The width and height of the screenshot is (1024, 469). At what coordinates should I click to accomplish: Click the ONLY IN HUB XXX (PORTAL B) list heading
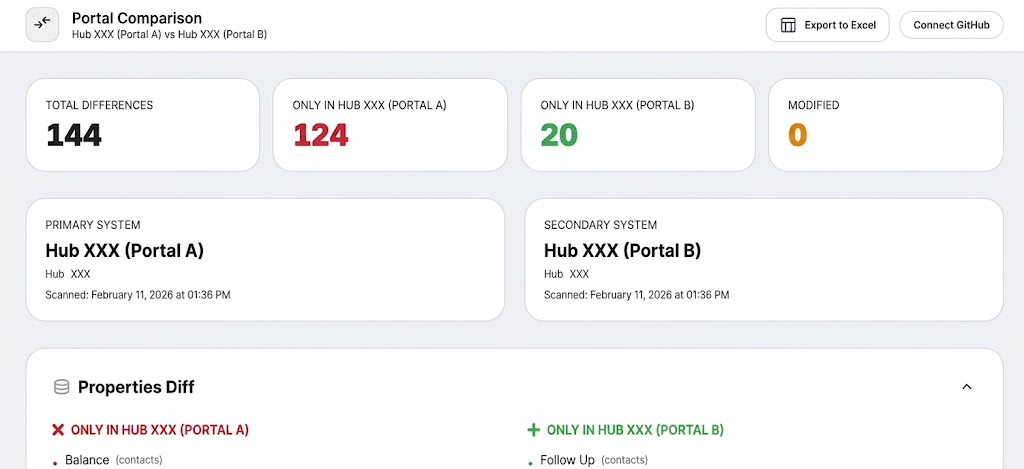635,430
